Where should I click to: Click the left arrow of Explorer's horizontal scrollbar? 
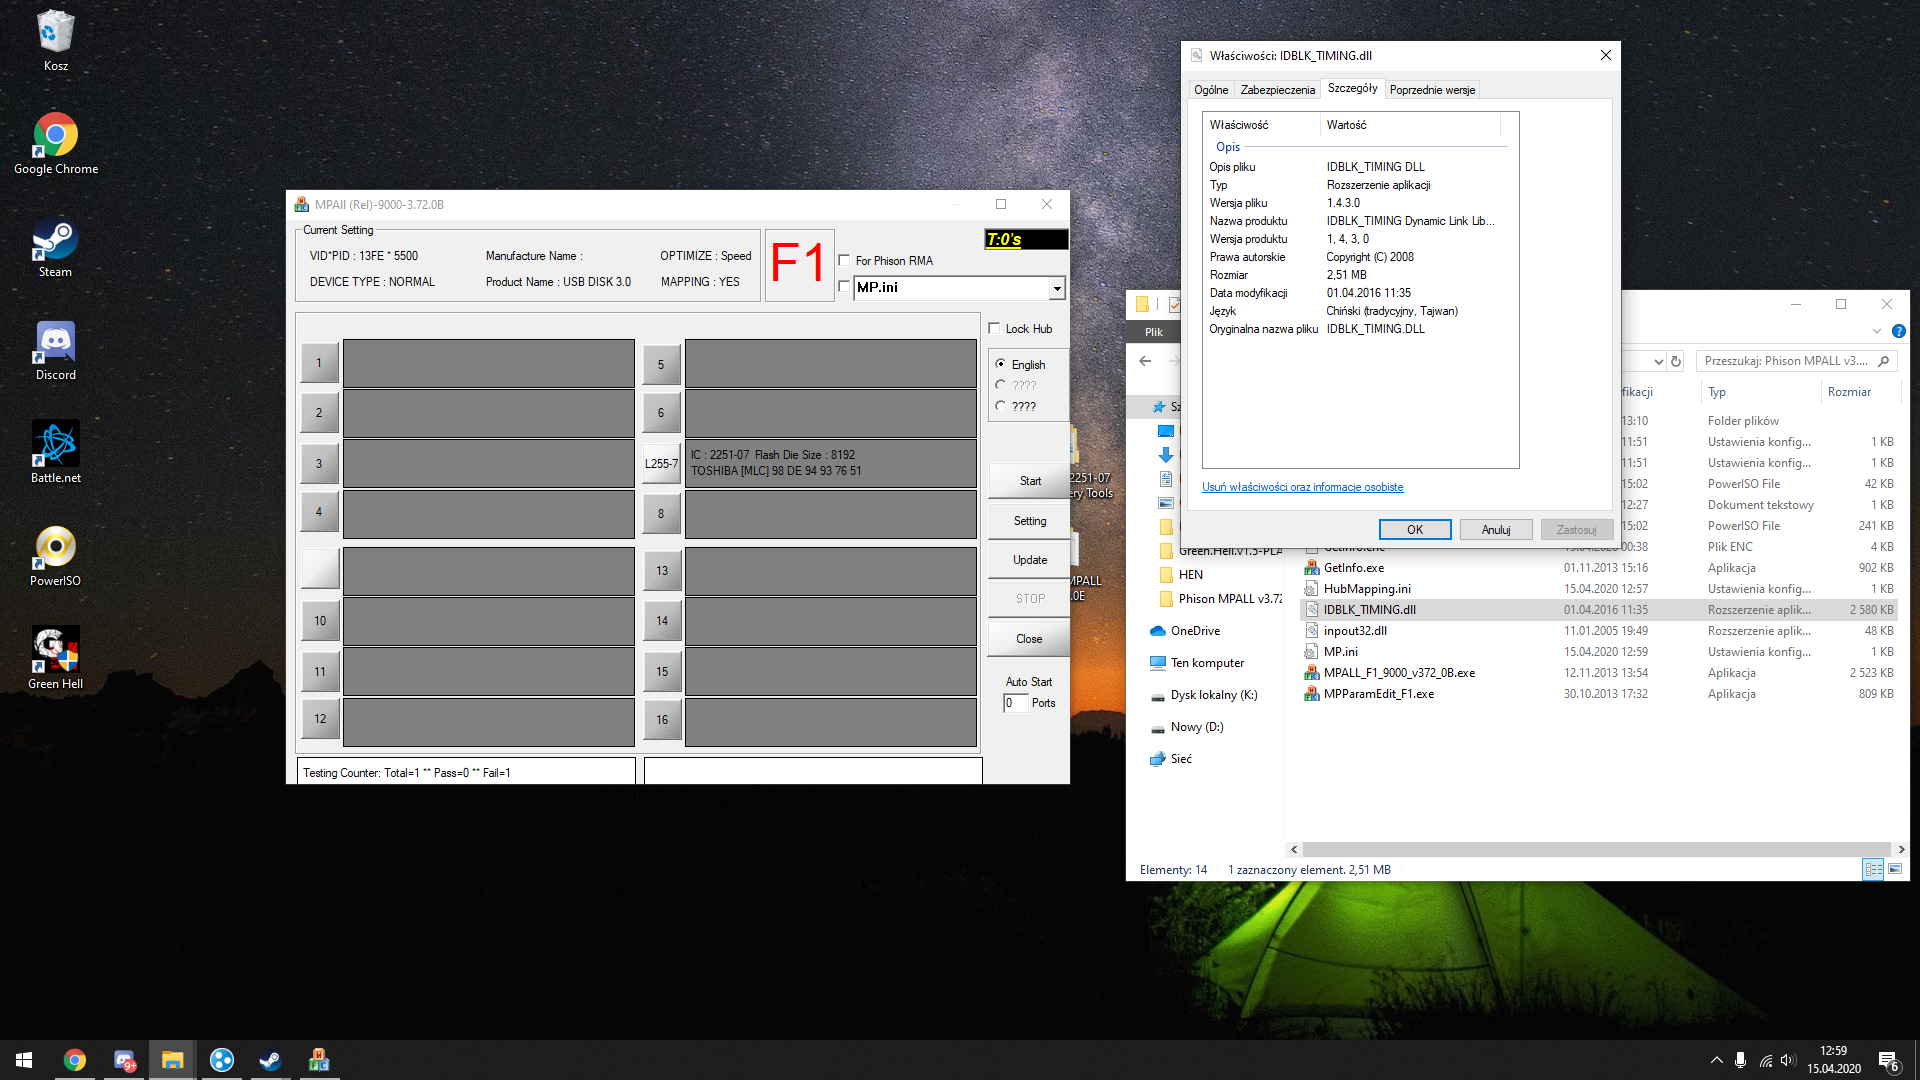1294,849
